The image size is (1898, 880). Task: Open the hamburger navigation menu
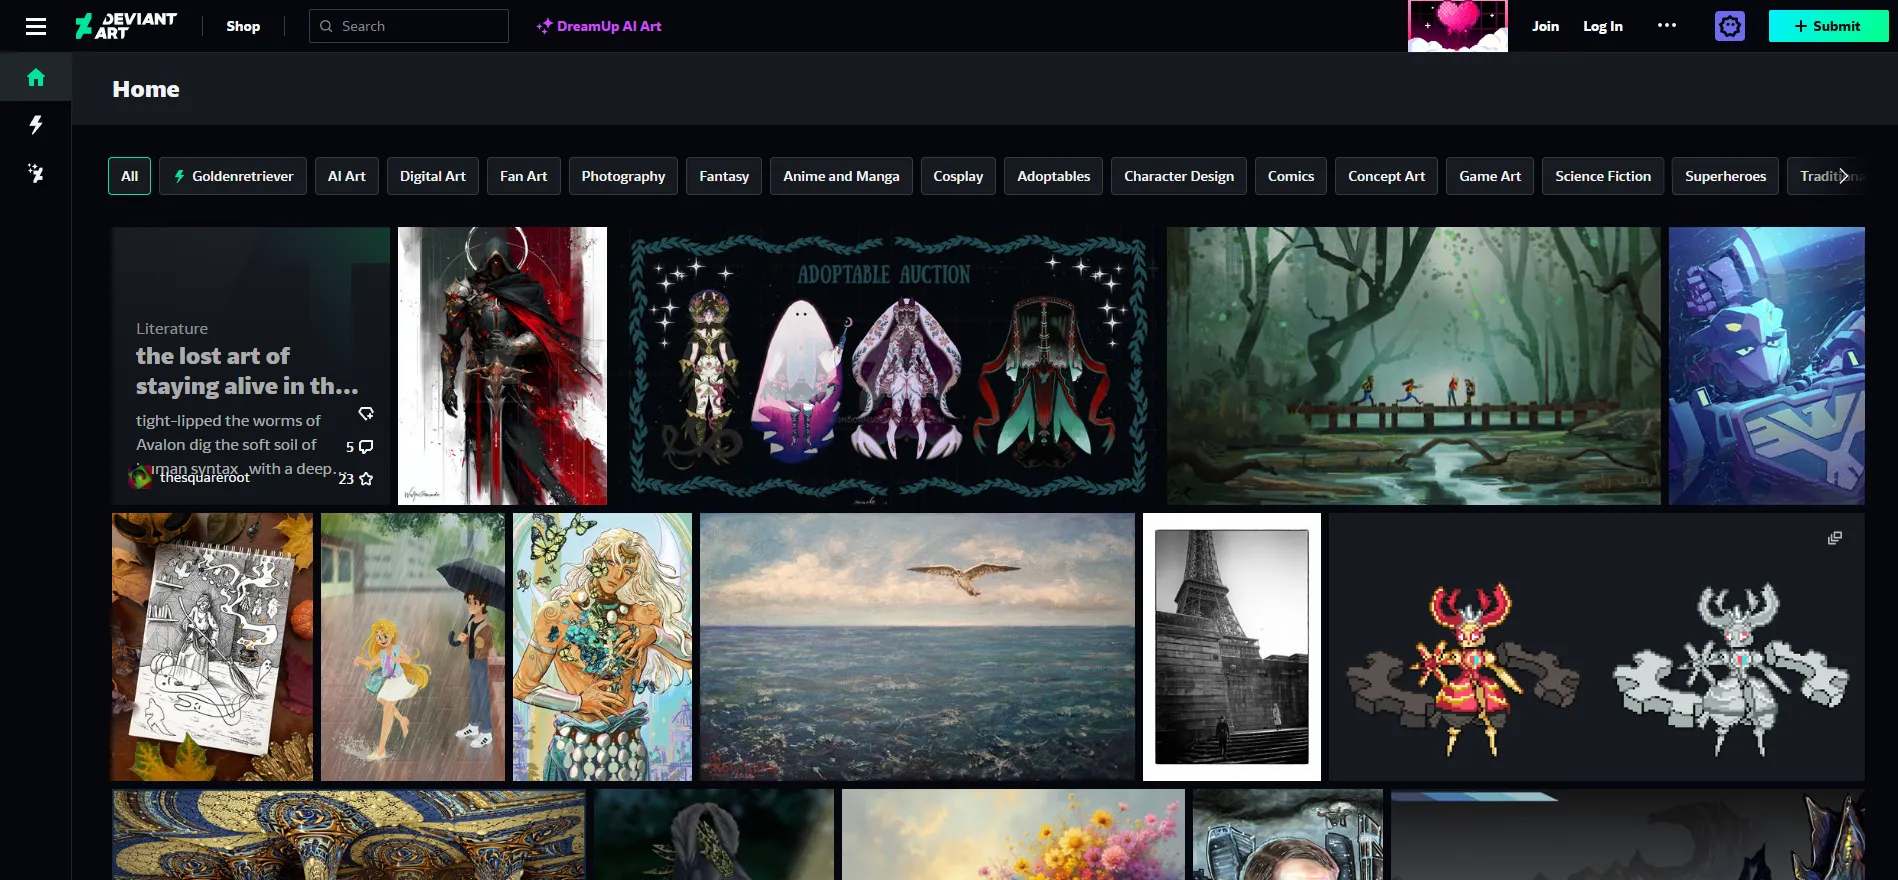click(36, 26)
